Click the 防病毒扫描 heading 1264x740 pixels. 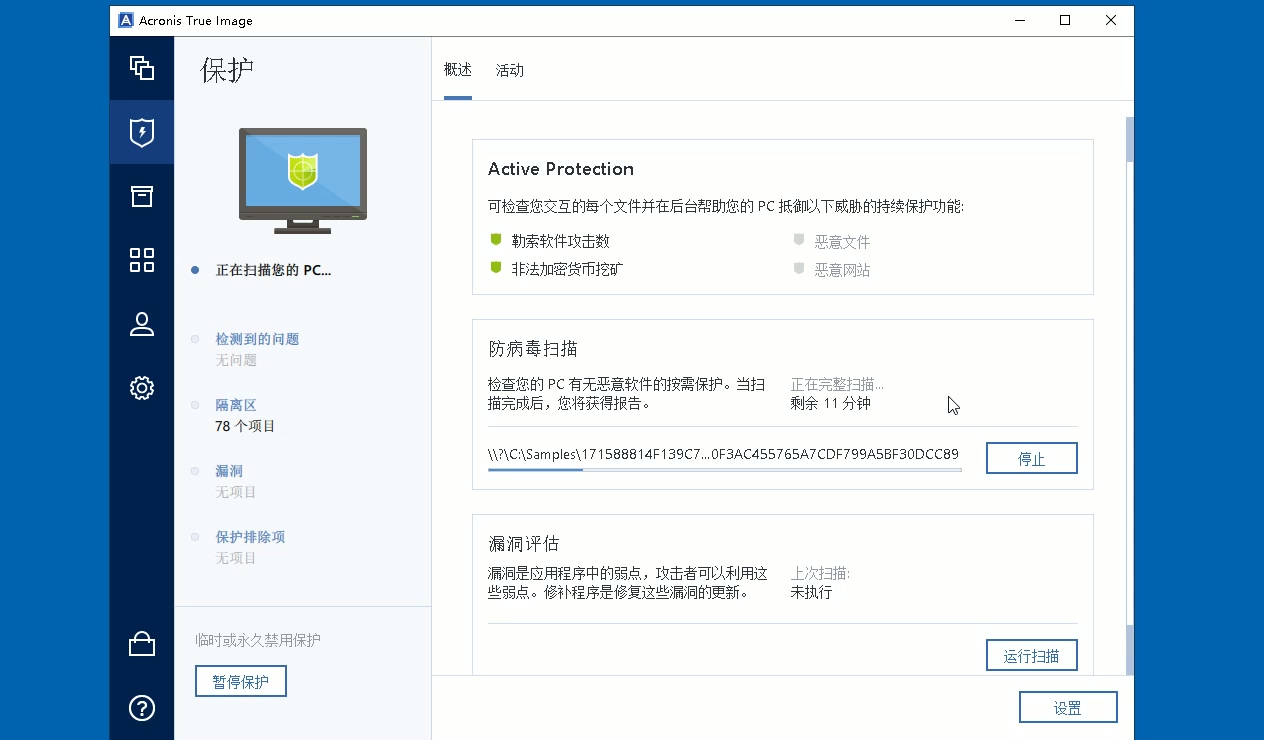533,349
